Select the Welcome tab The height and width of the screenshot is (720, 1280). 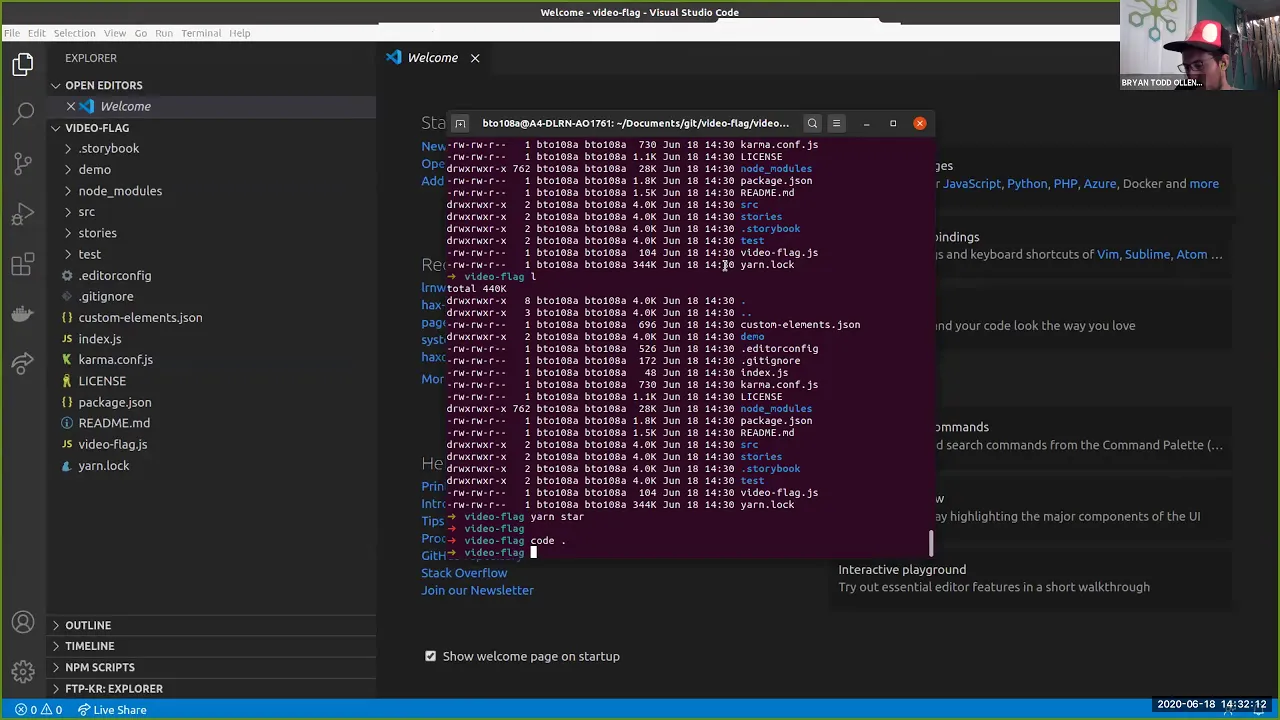pyautogui.click(x=433, y=58)
